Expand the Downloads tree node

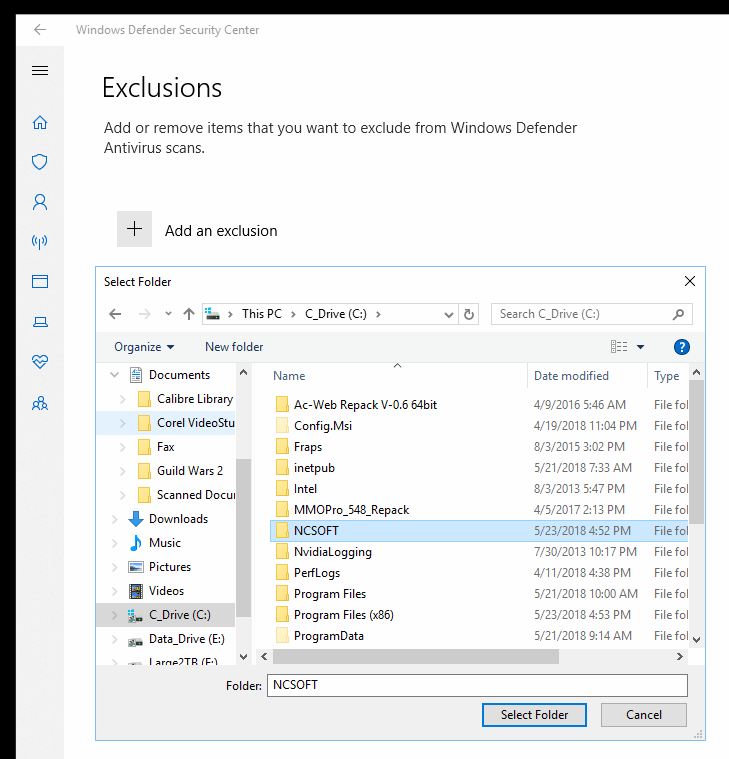point(115,519)
